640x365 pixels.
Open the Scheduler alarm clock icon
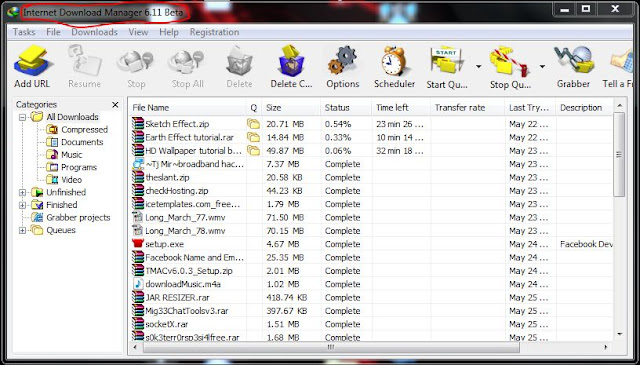point(394,60)
